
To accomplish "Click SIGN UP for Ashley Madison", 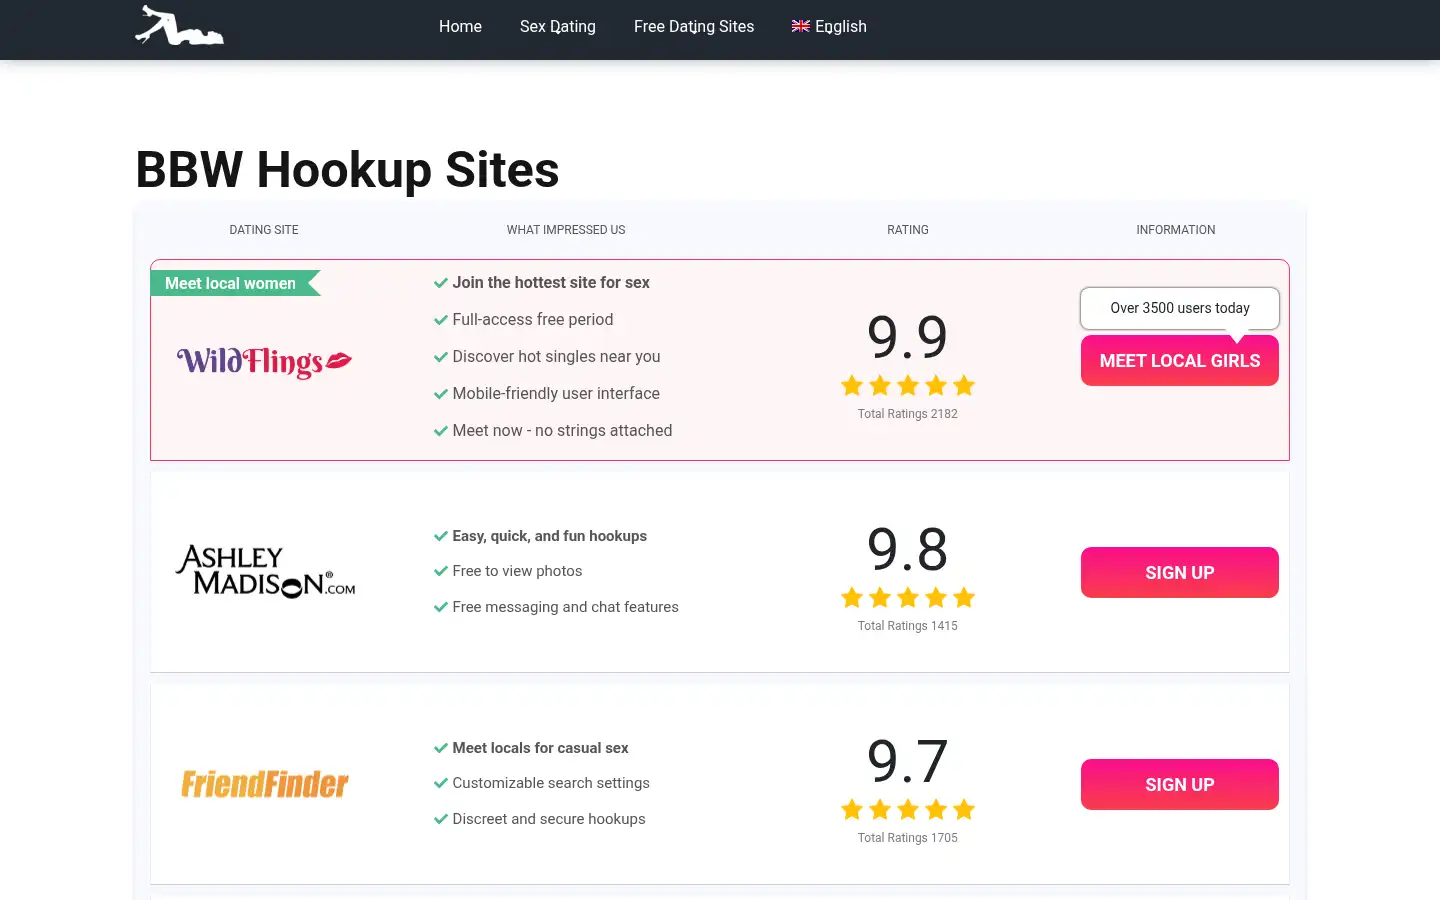I will [x=1180, y=572].
